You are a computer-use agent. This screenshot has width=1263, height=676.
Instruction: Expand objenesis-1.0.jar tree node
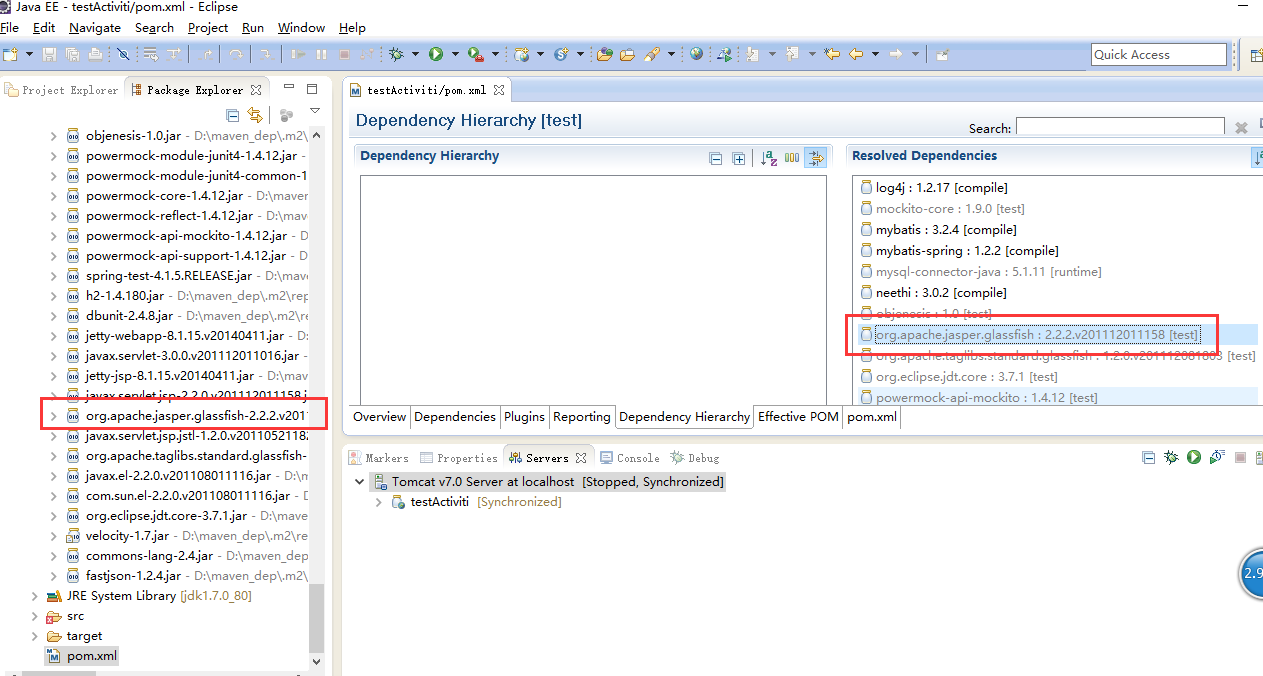coord(53,135)
